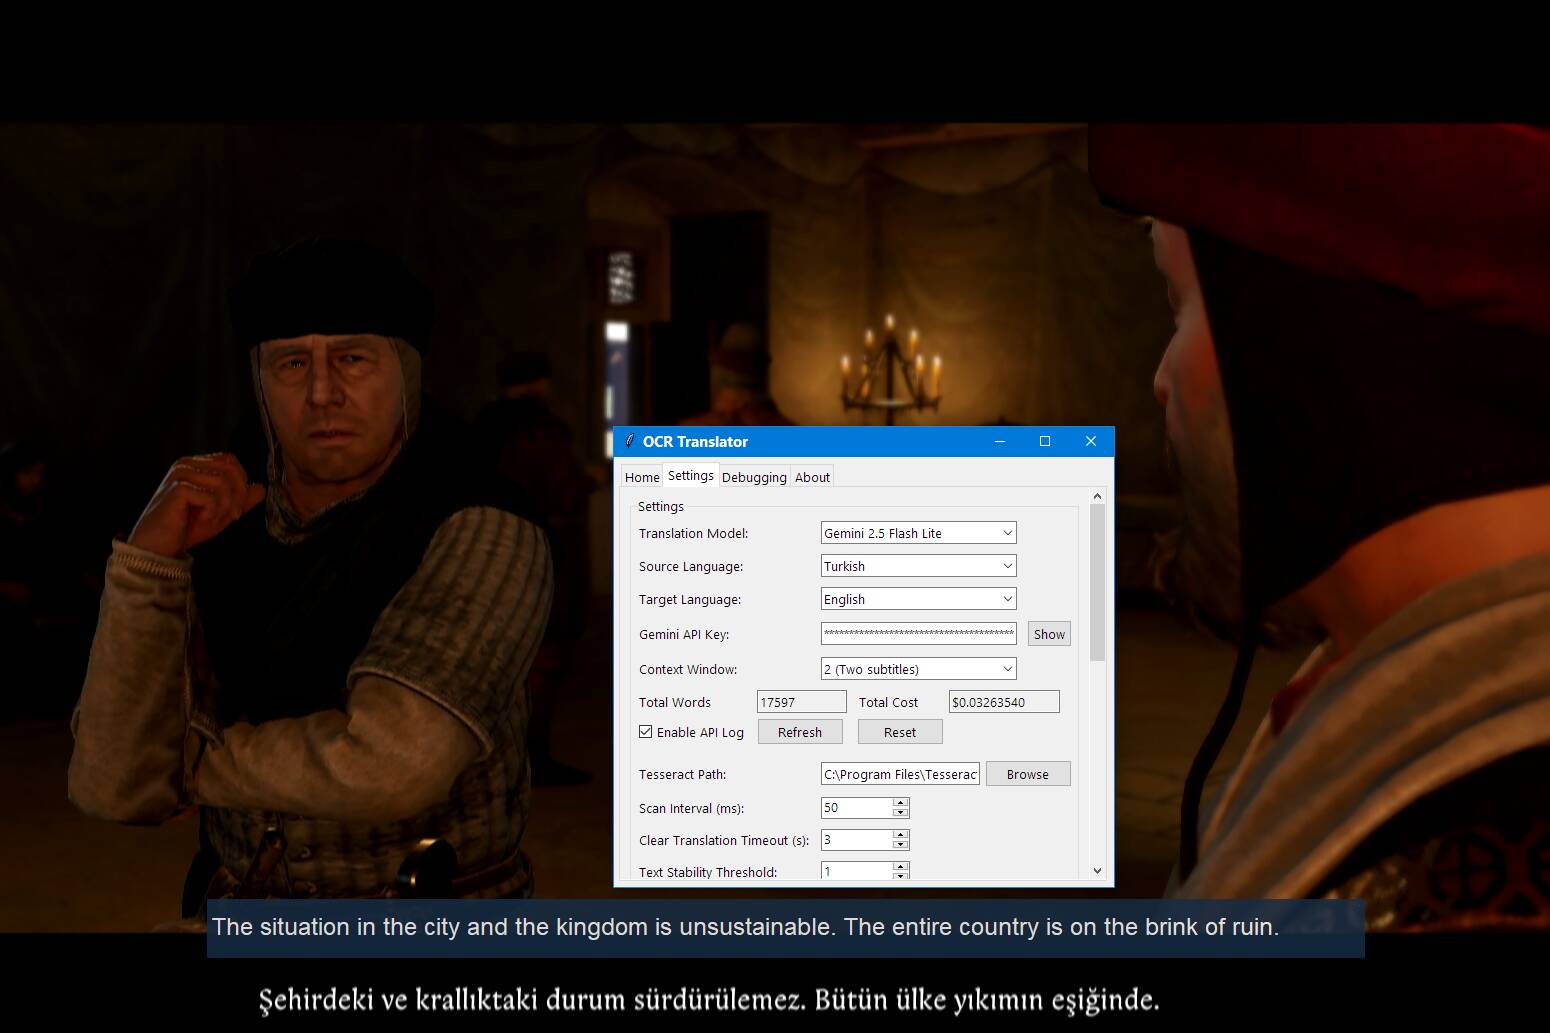The width and height of the screenshot is (1550, 1033).
Task: Open the About tab
Action: tap(812, 477)
